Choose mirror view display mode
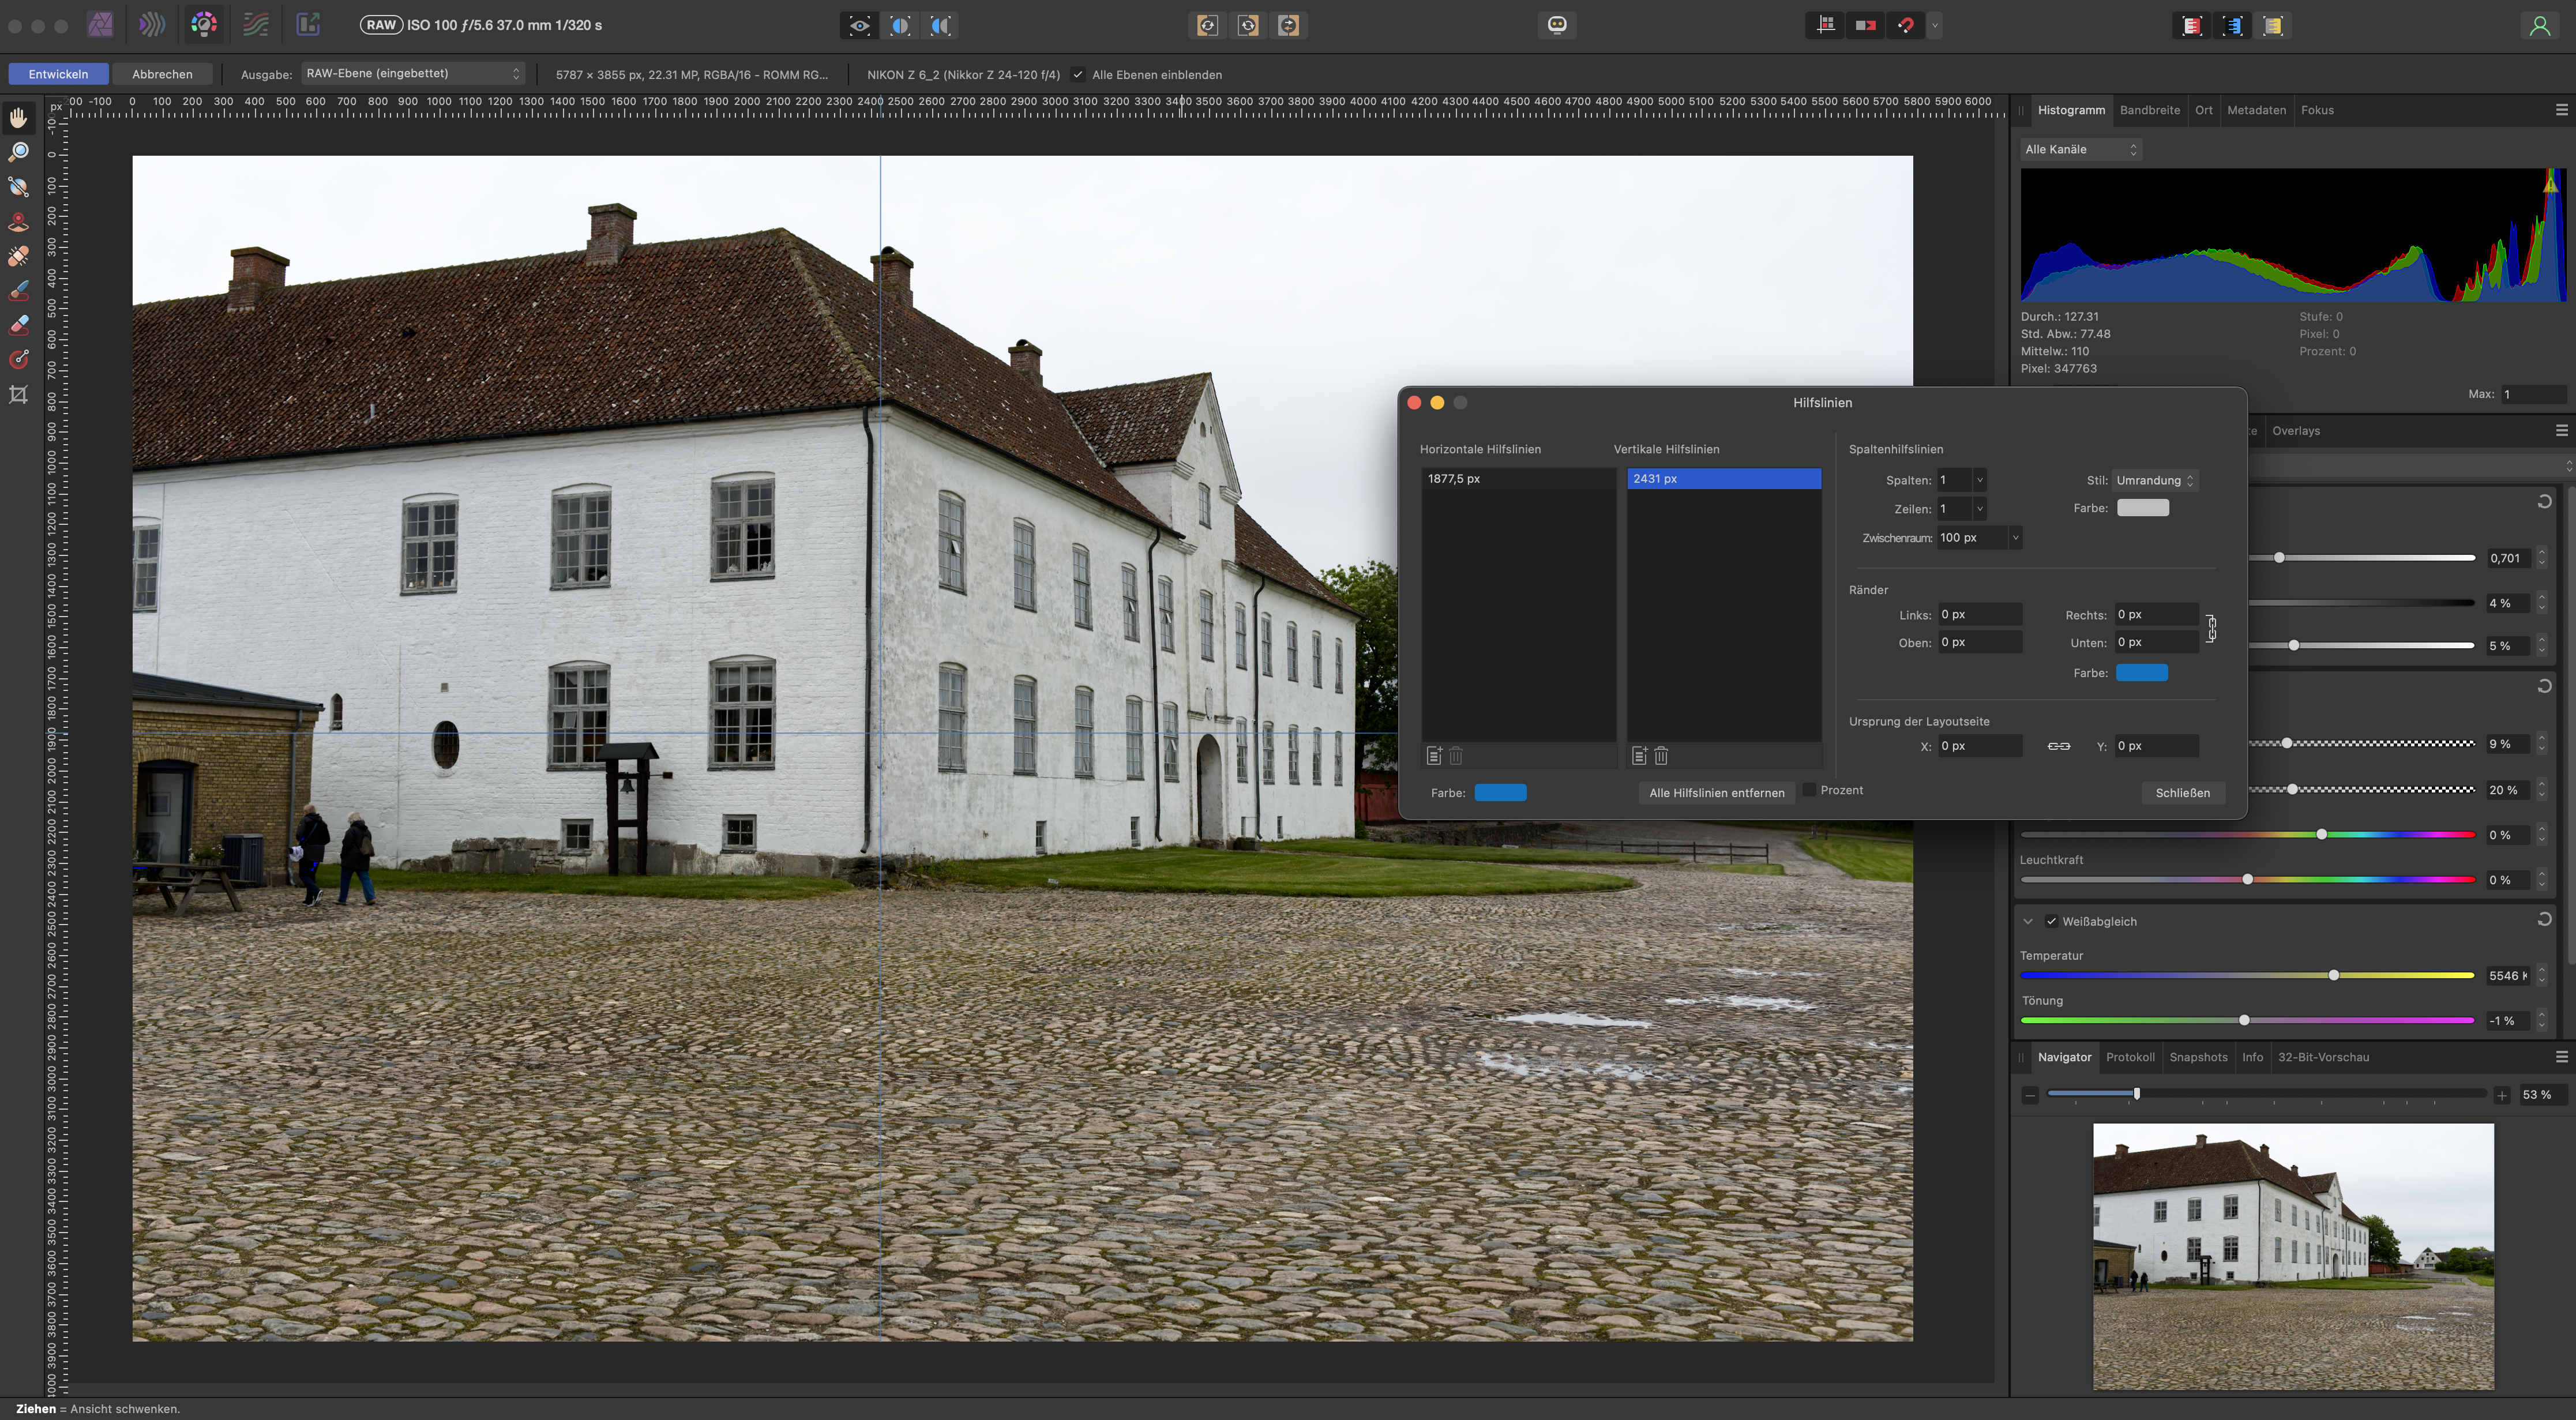The image size is (2576, 1420). [x=940, y=26]
